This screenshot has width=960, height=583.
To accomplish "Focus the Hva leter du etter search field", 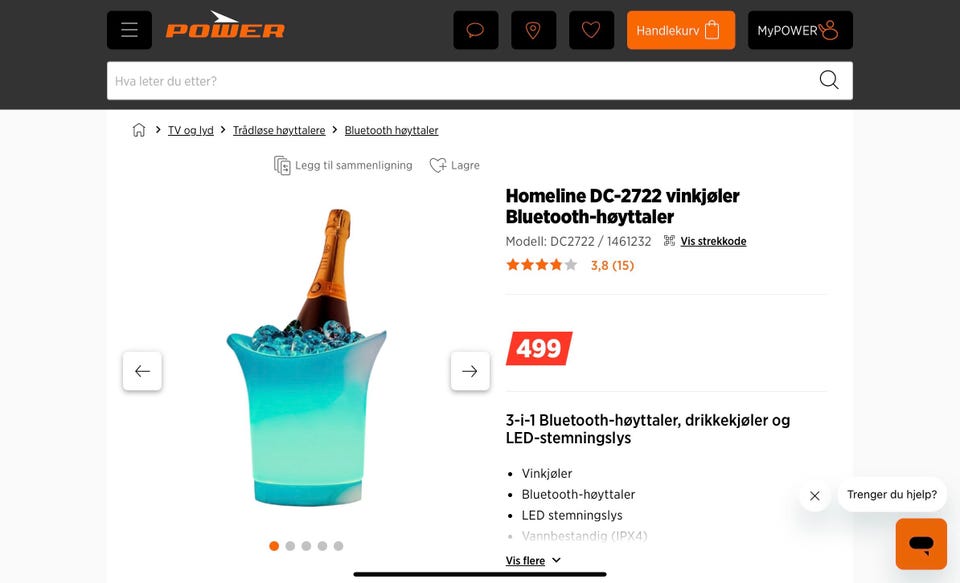I will click(x=462, y=81).
